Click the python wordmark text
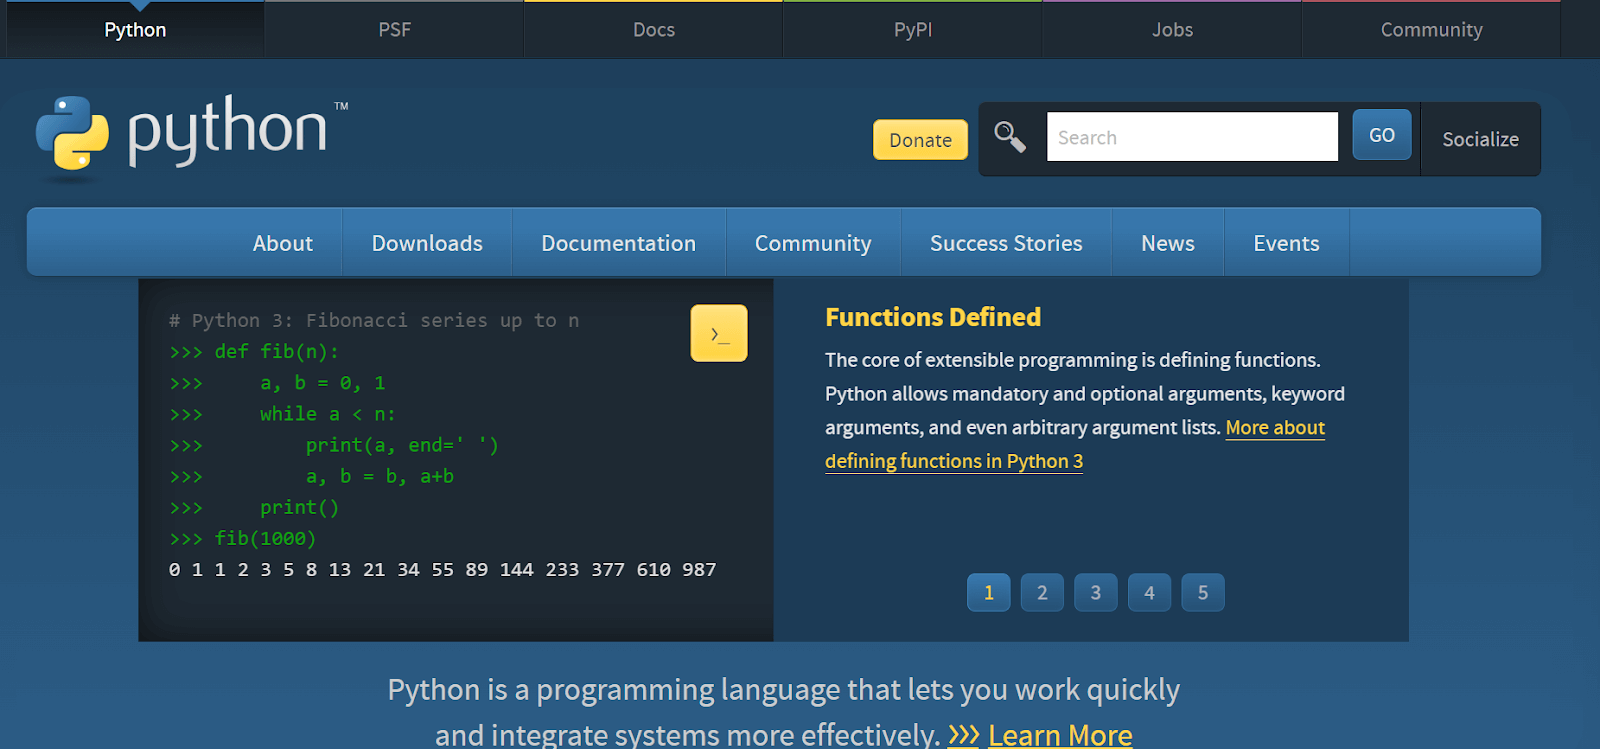Image resolution: width=1600 pixels, height=749 pixels. (x=228, y=130)
